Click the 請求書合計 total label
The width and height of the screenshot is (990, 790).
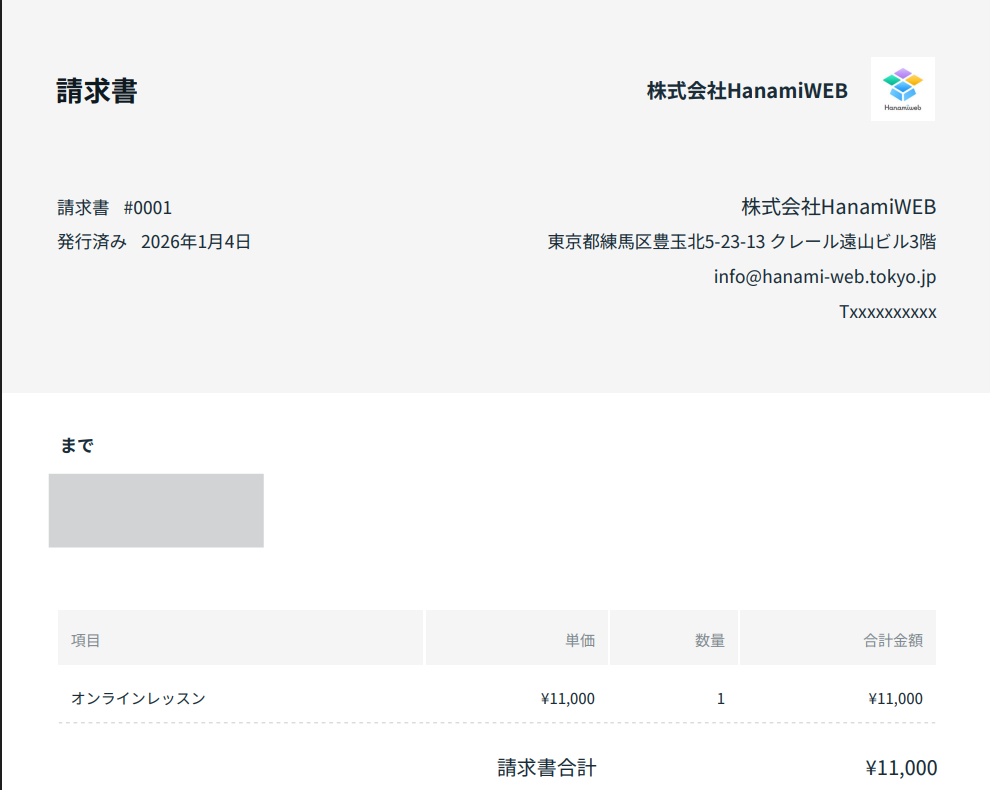[547, 768]
